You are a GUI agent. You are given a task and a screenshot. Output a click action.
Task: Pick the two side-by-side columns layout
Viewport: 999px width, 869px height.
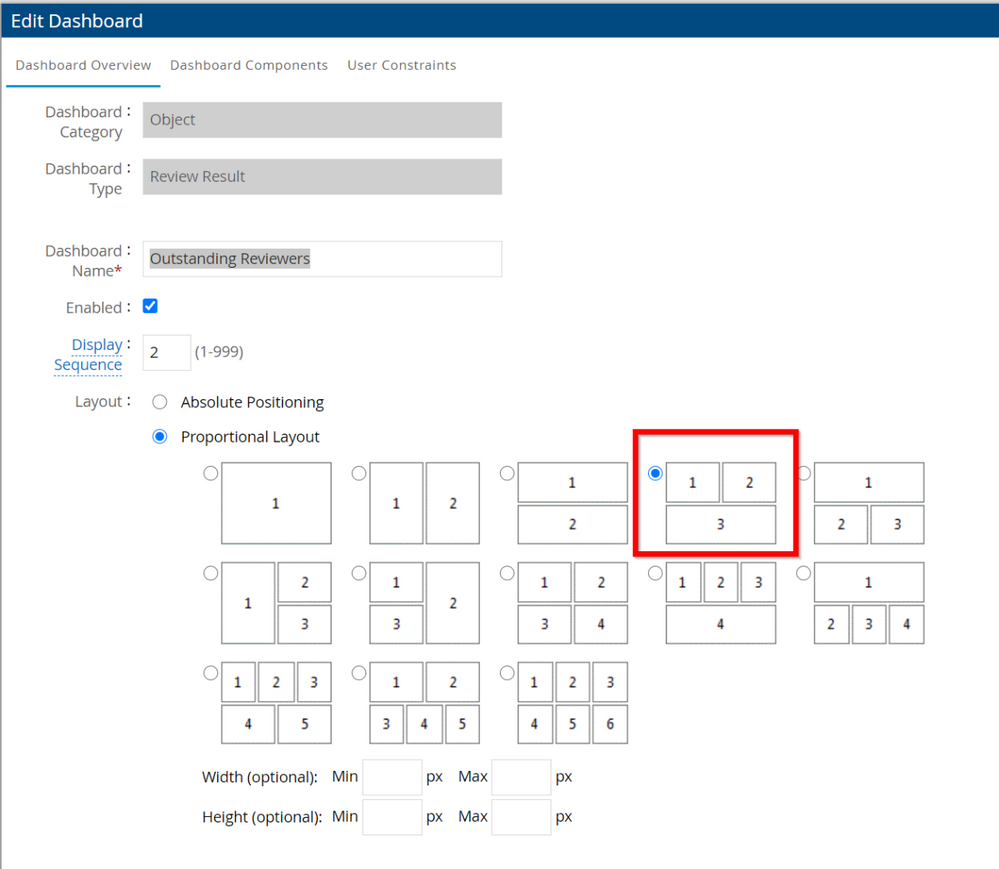(x=359, y=474)
